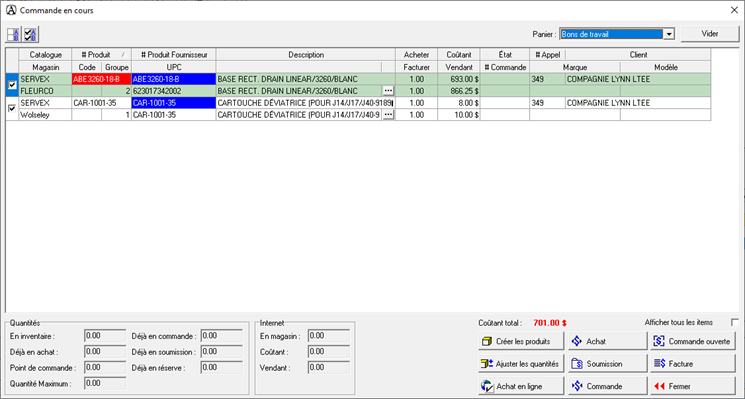This screenshot has width=745, height=399.
Task: Open ellipsis button on FLEURCO description row
Action: pos(388,90)
